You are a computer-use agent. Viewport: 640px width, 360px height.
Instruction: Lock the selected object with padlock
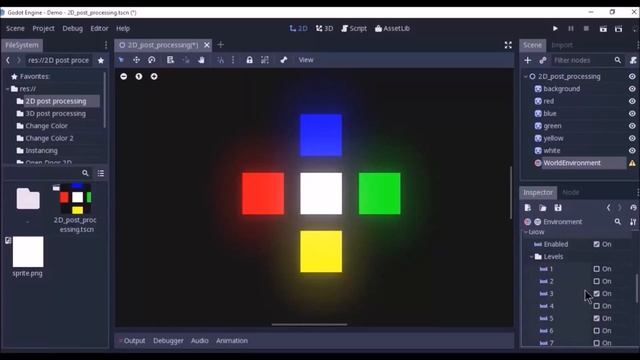point(249,60)
